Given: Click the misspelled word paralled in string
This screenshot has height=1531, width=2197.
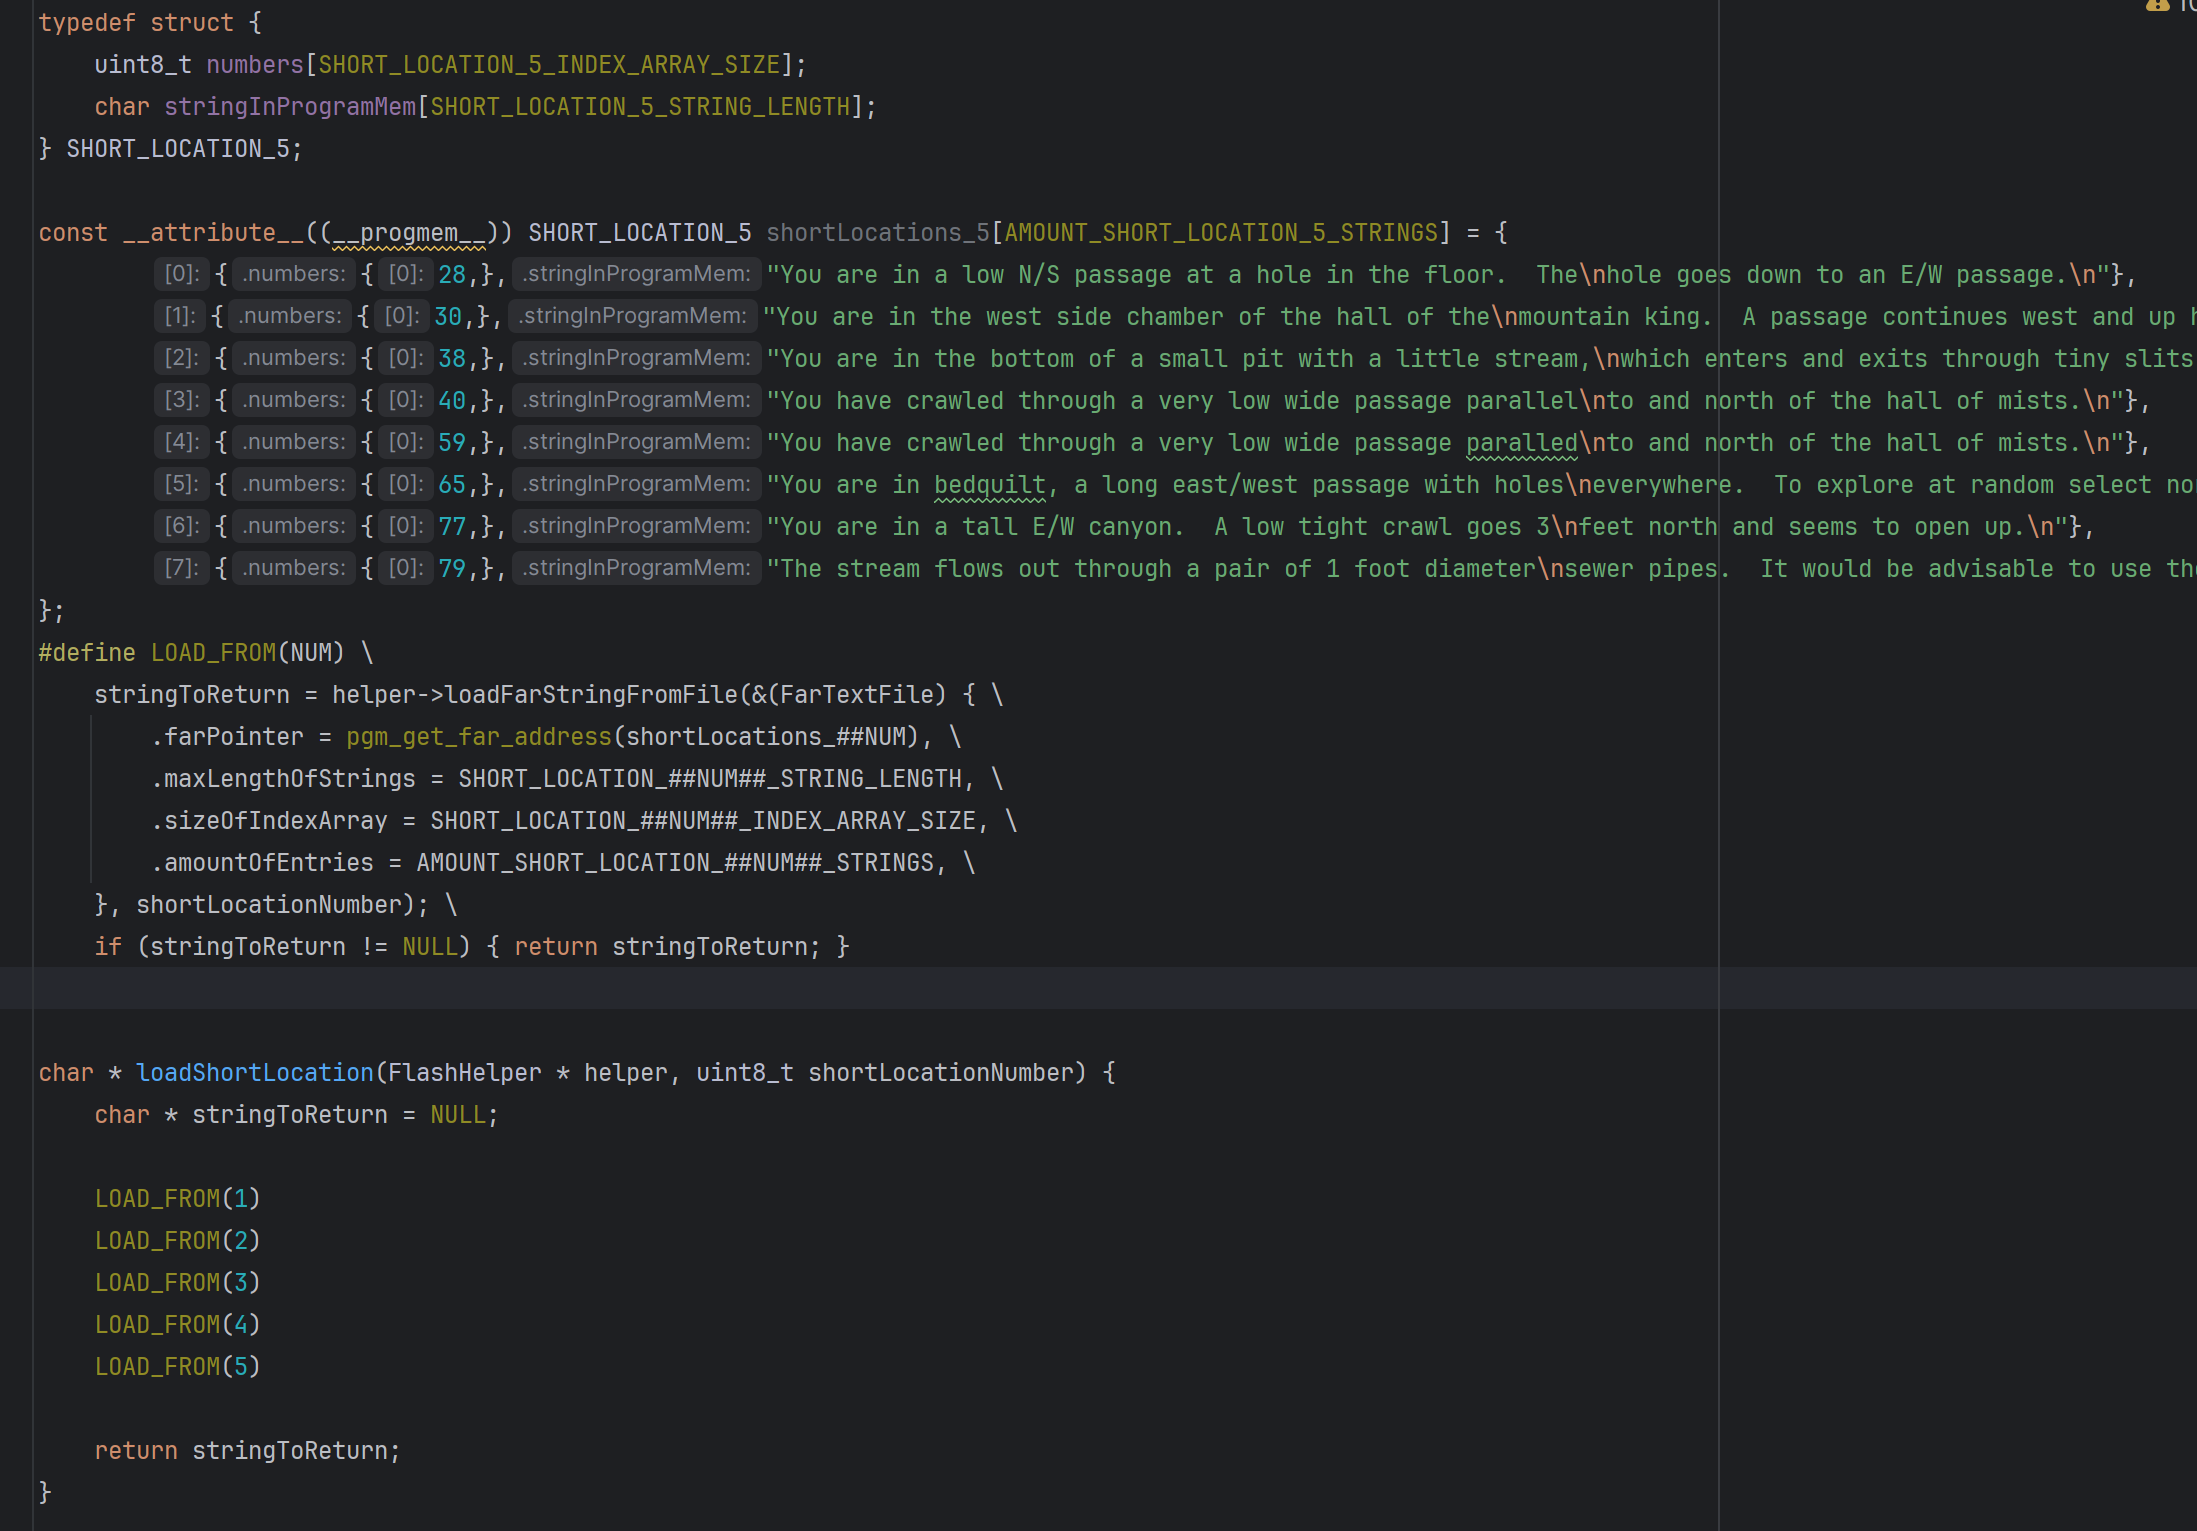Looking at the screenshot, I should (x=1521, y=443).
